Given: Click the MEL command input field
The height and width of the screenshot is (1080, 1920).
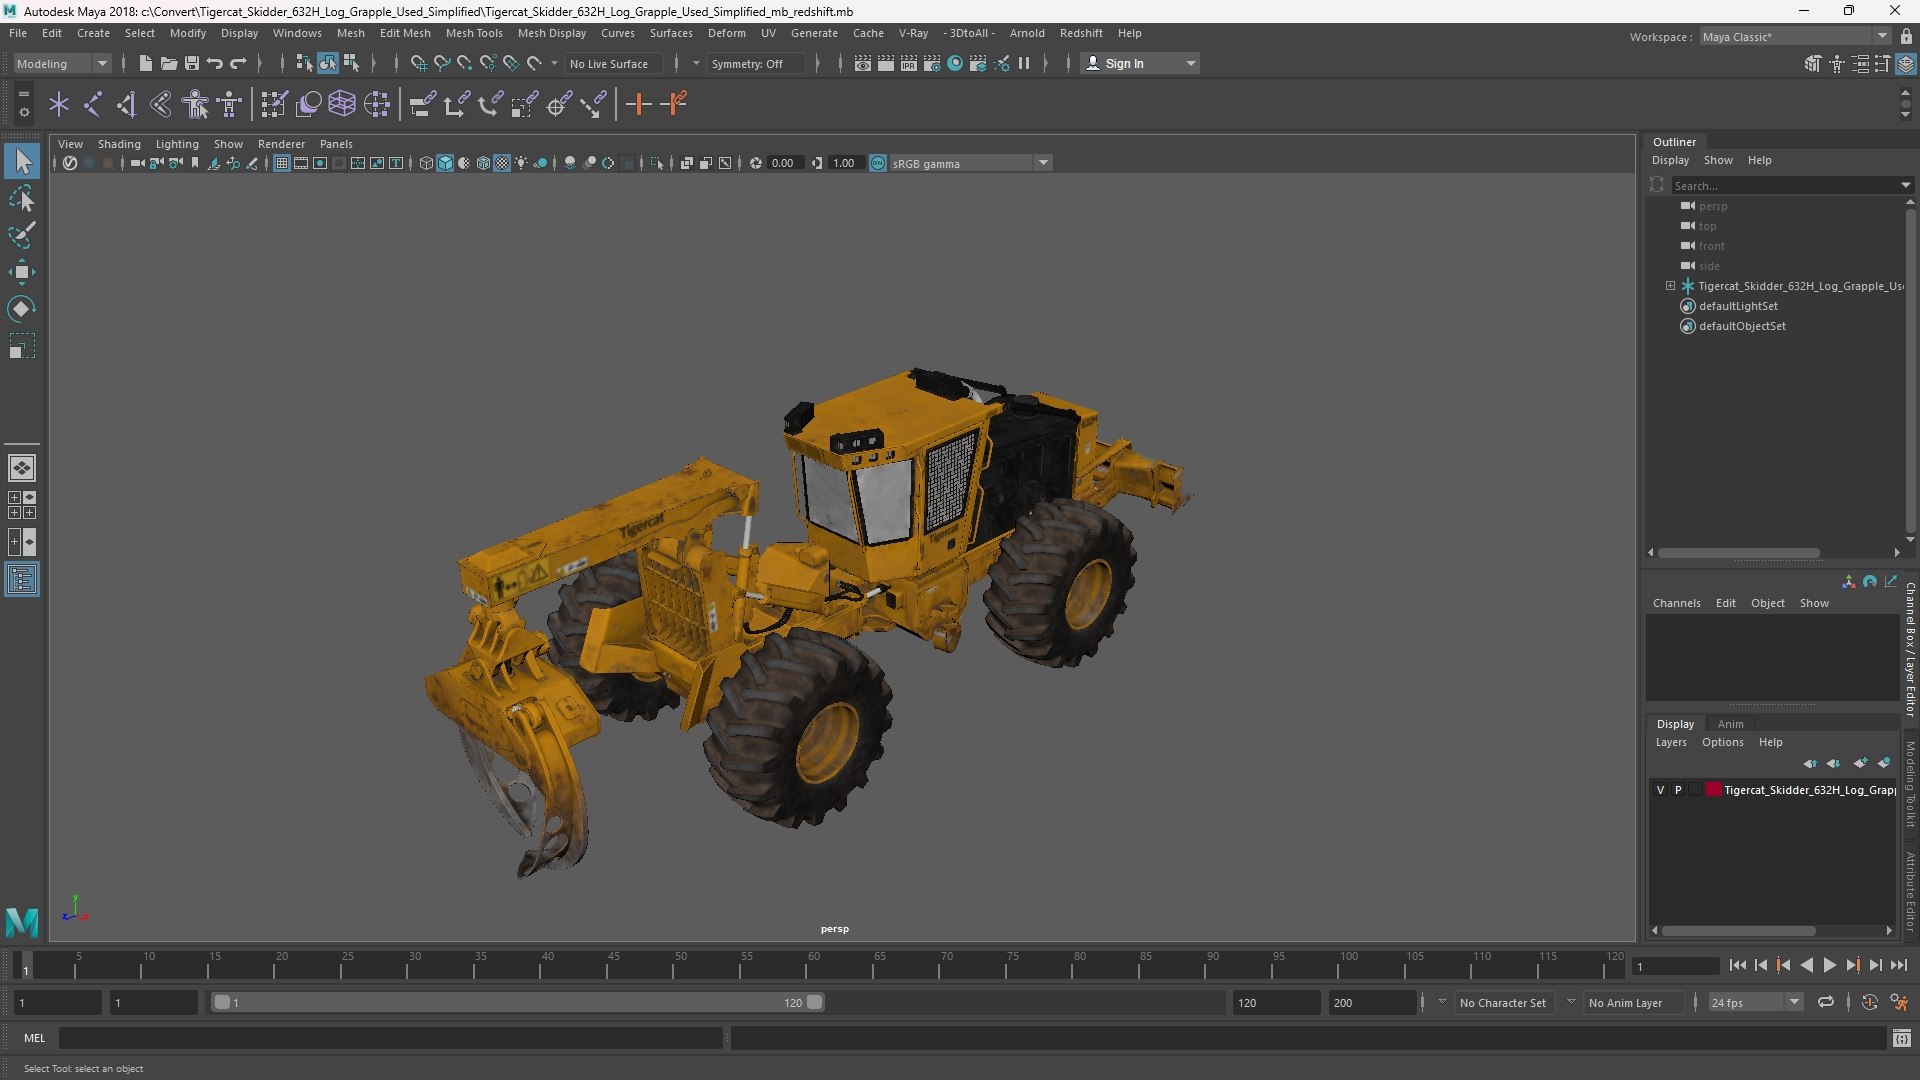Looking at the screenshot, I should [390, 1038].
